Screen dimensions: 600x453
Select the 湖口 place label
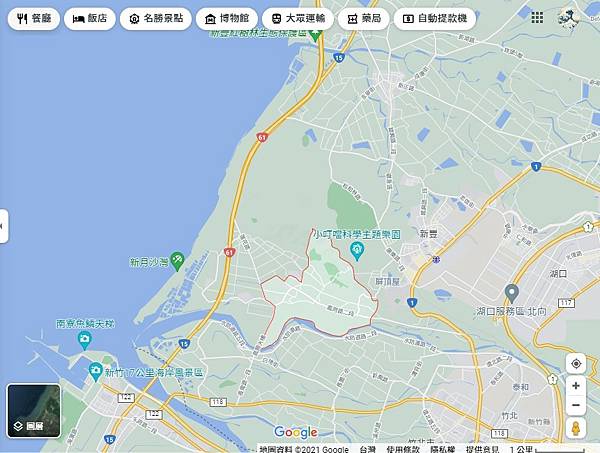point(558,274)
